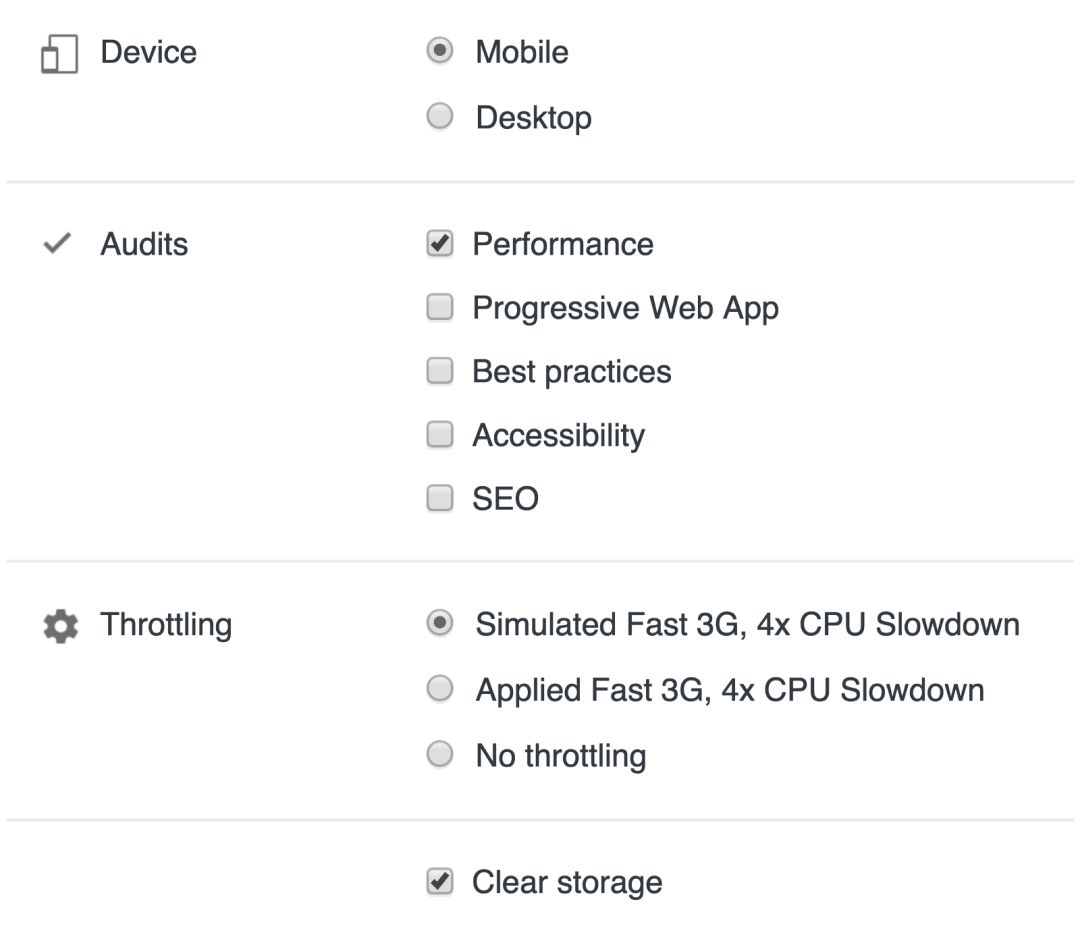The height and width of the screenshot is (937, 1080).
Task: Click the Device section heading text
Action: (148, 52)
